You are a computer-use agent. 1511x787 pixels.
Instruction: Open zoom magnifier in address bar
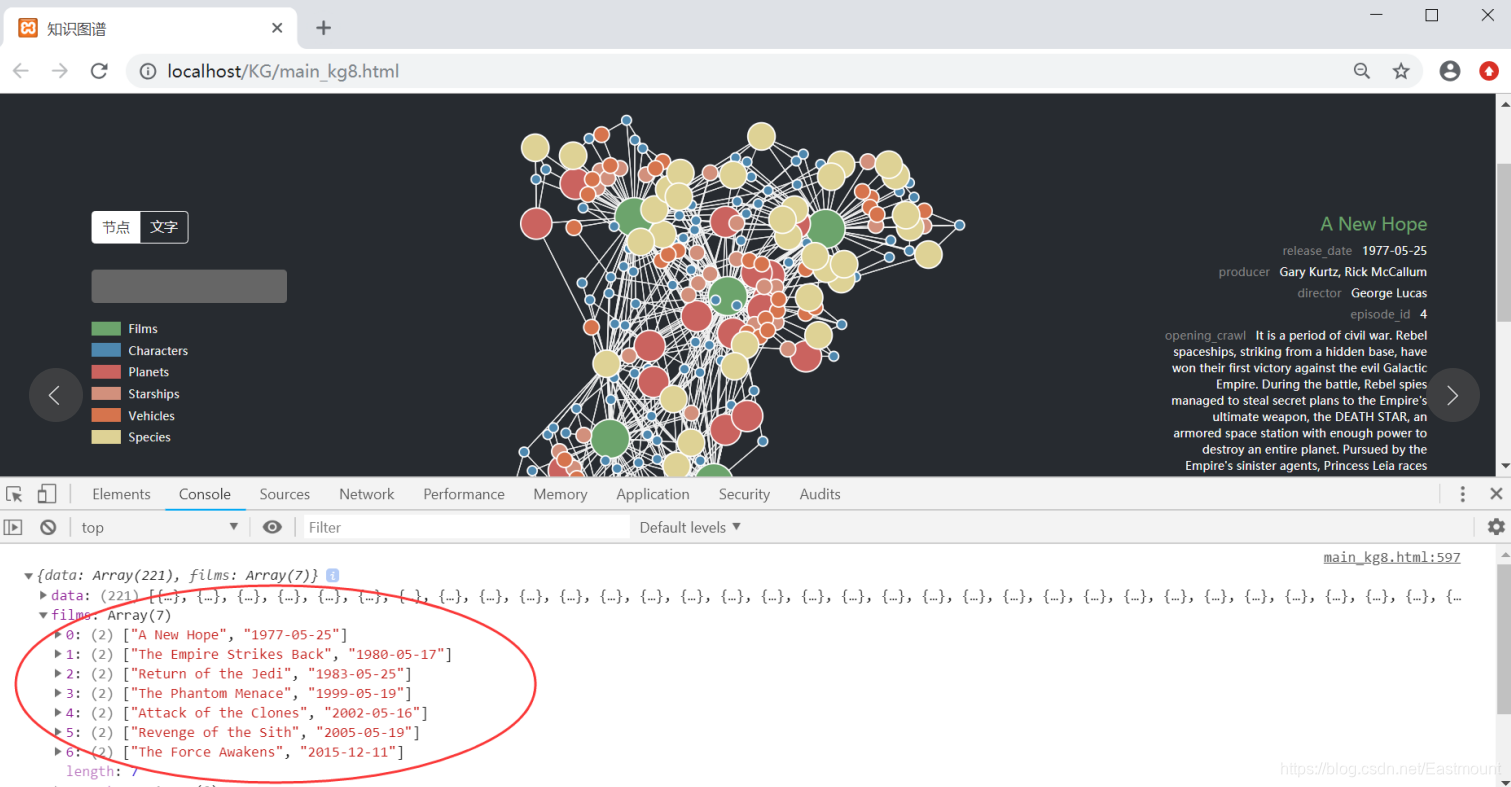(x=1362, y=71)
